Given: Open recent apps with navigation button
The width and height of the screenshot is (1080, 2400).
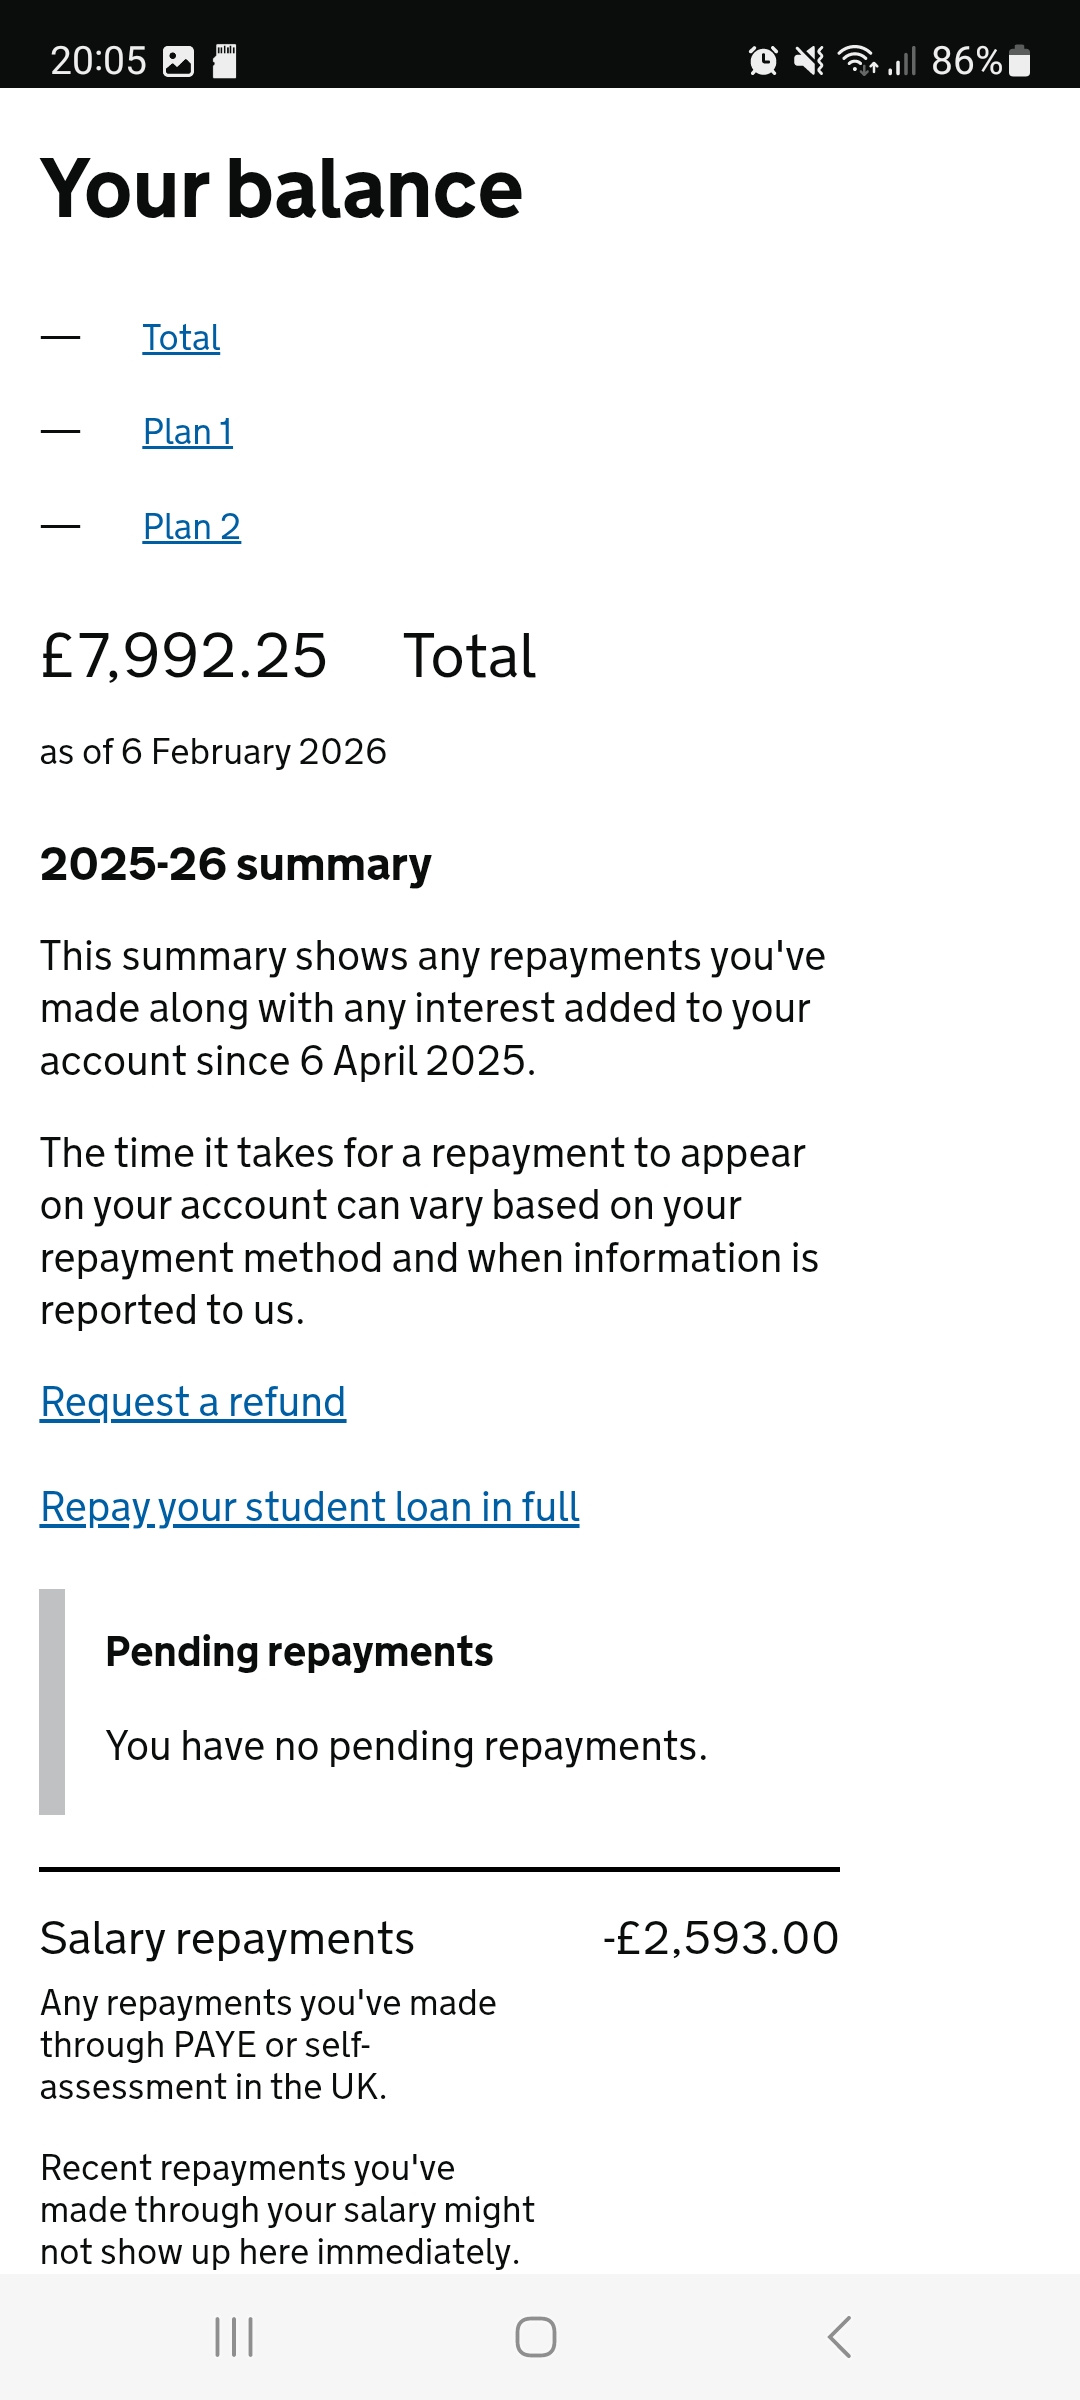Looking at the screenshot, I should [x=234, y=2337].
